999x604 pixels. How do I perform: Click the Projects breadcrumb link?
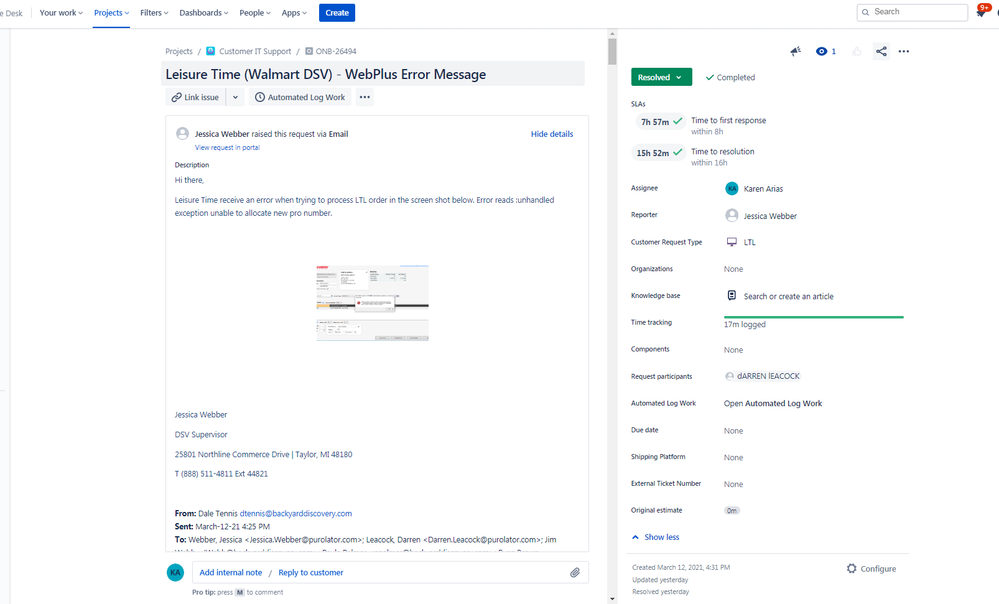(179, 51)
